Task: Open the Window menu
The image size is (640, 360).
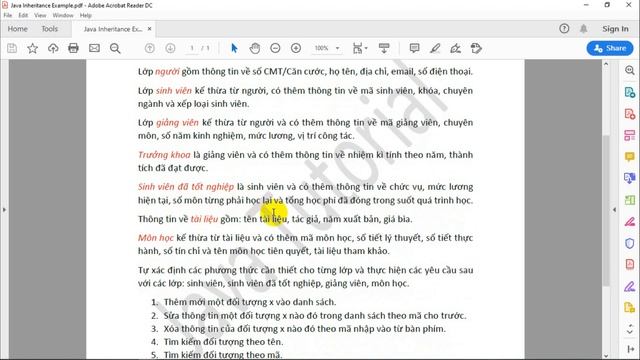Action: coord(63,15)
